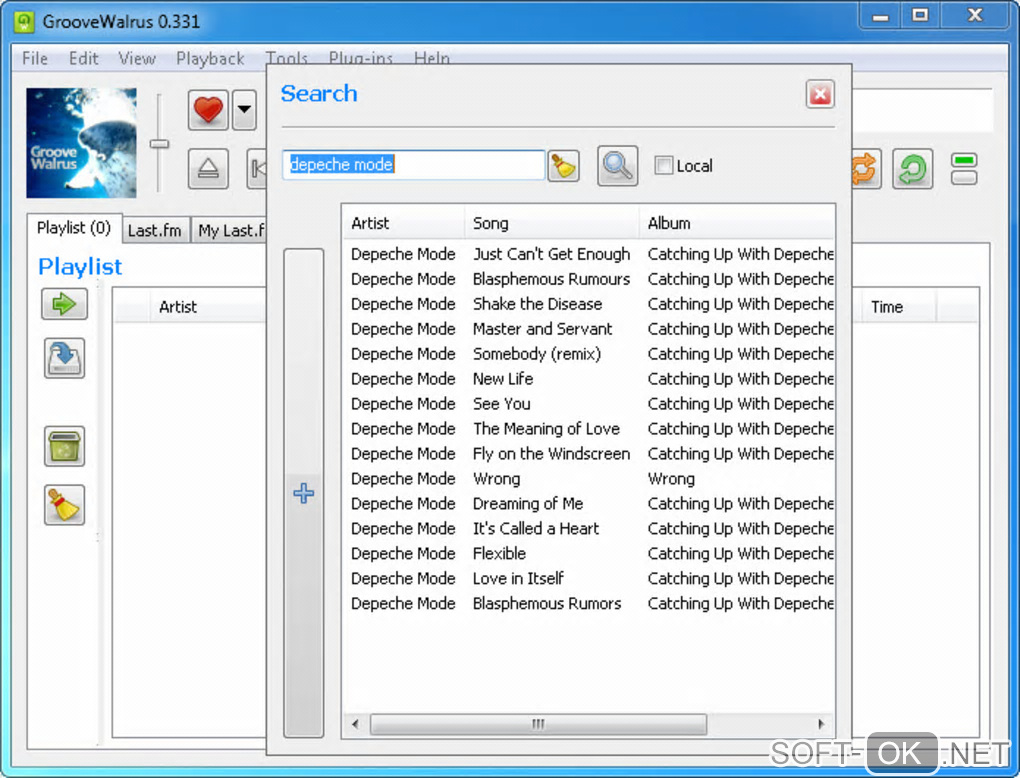
Task: Click the vertical volume slider handle
Action: pyautogui.click(x=159, y=144)
